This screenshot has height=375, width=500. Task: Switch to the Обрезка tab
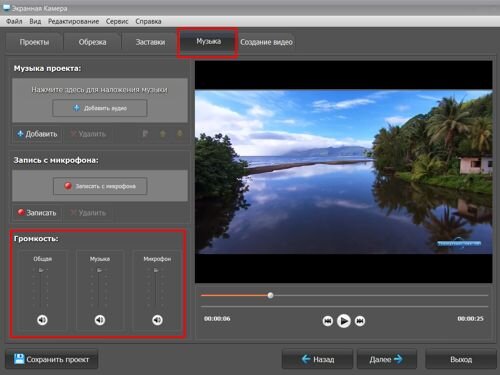tap(92, 42)
